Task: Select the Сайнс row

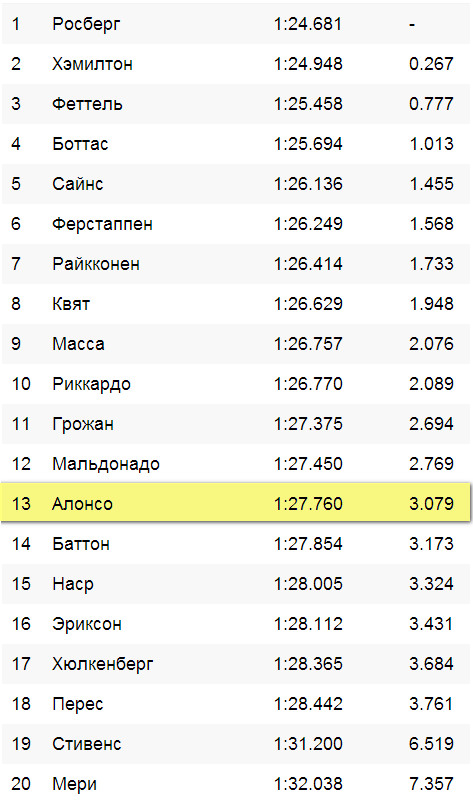Action: click(x=236, y=184)
